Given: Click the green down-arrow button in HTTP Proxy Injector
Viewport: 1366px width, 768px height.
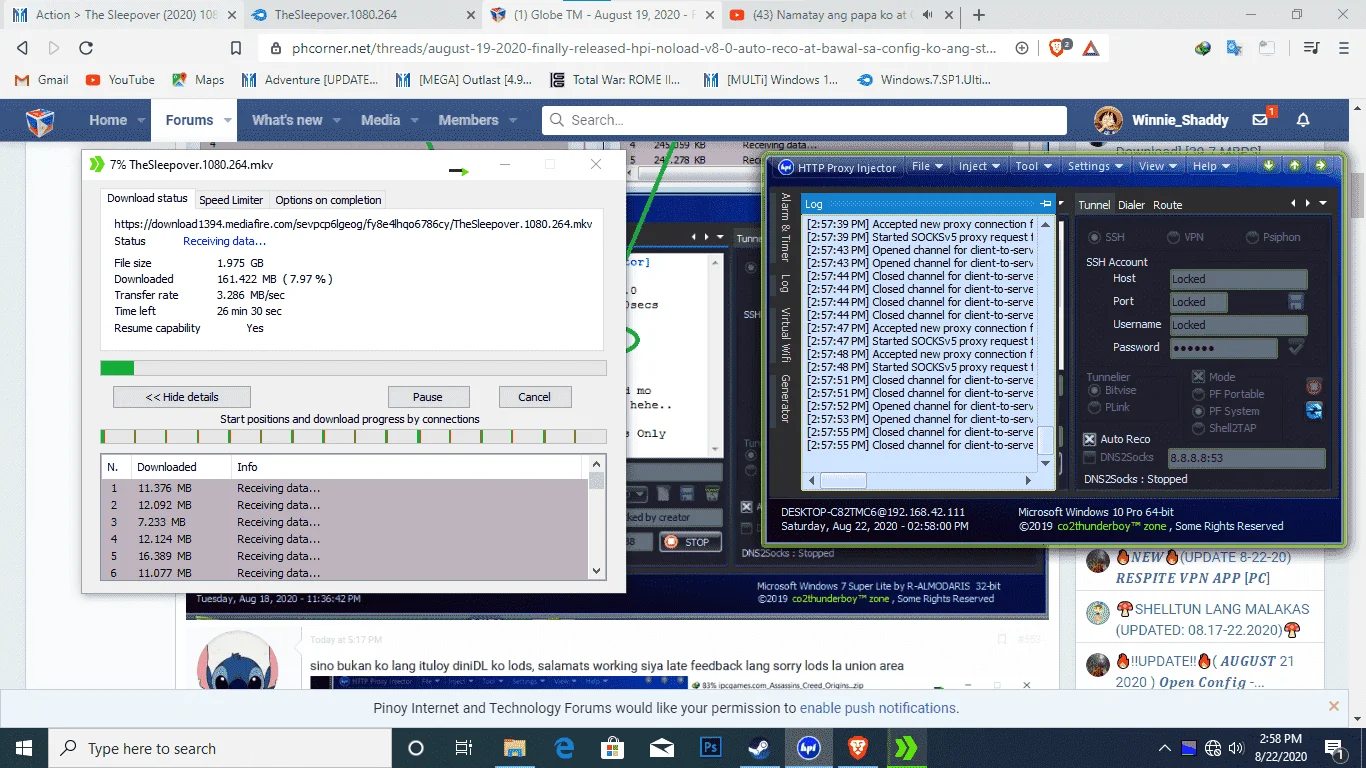Looking at the screenshot, I should (1269, 166).
